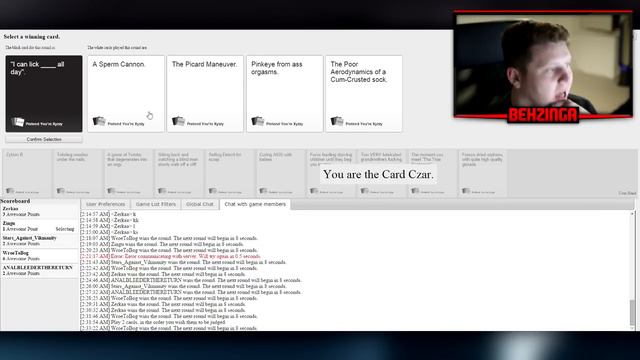The width and height of the screenshot is (640, 360).
Task: Select the "A Sperm Cannon." white card
Action: [126, 93]
